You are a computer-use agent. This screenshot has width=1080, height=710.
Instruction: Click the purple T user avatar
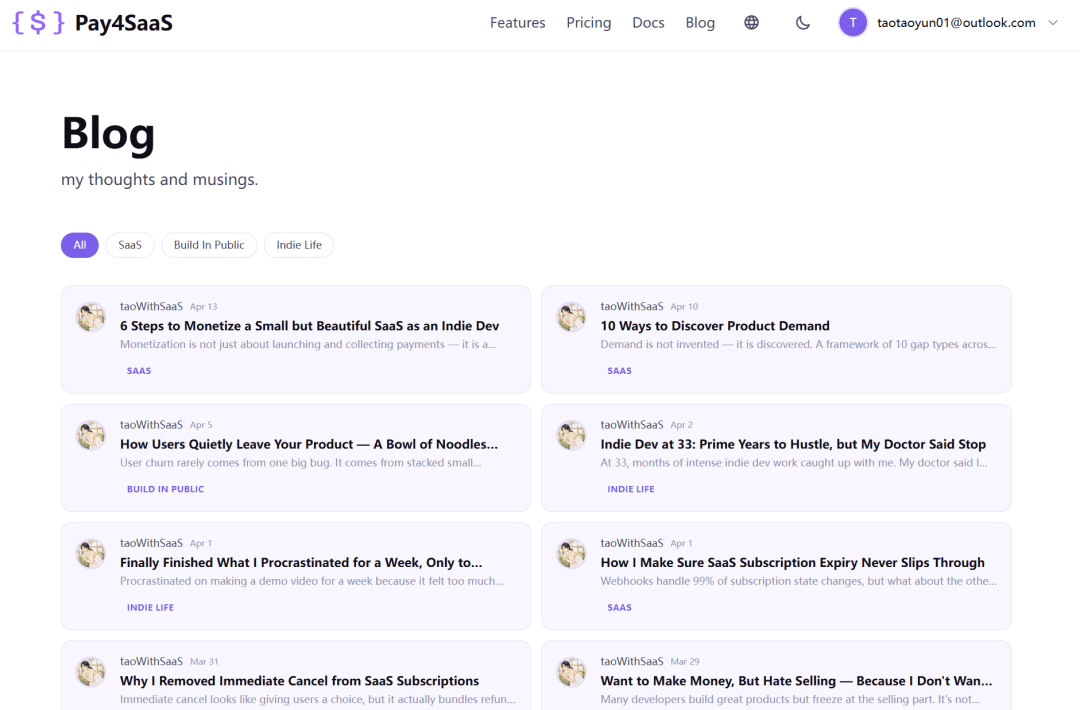click(853, 23)
